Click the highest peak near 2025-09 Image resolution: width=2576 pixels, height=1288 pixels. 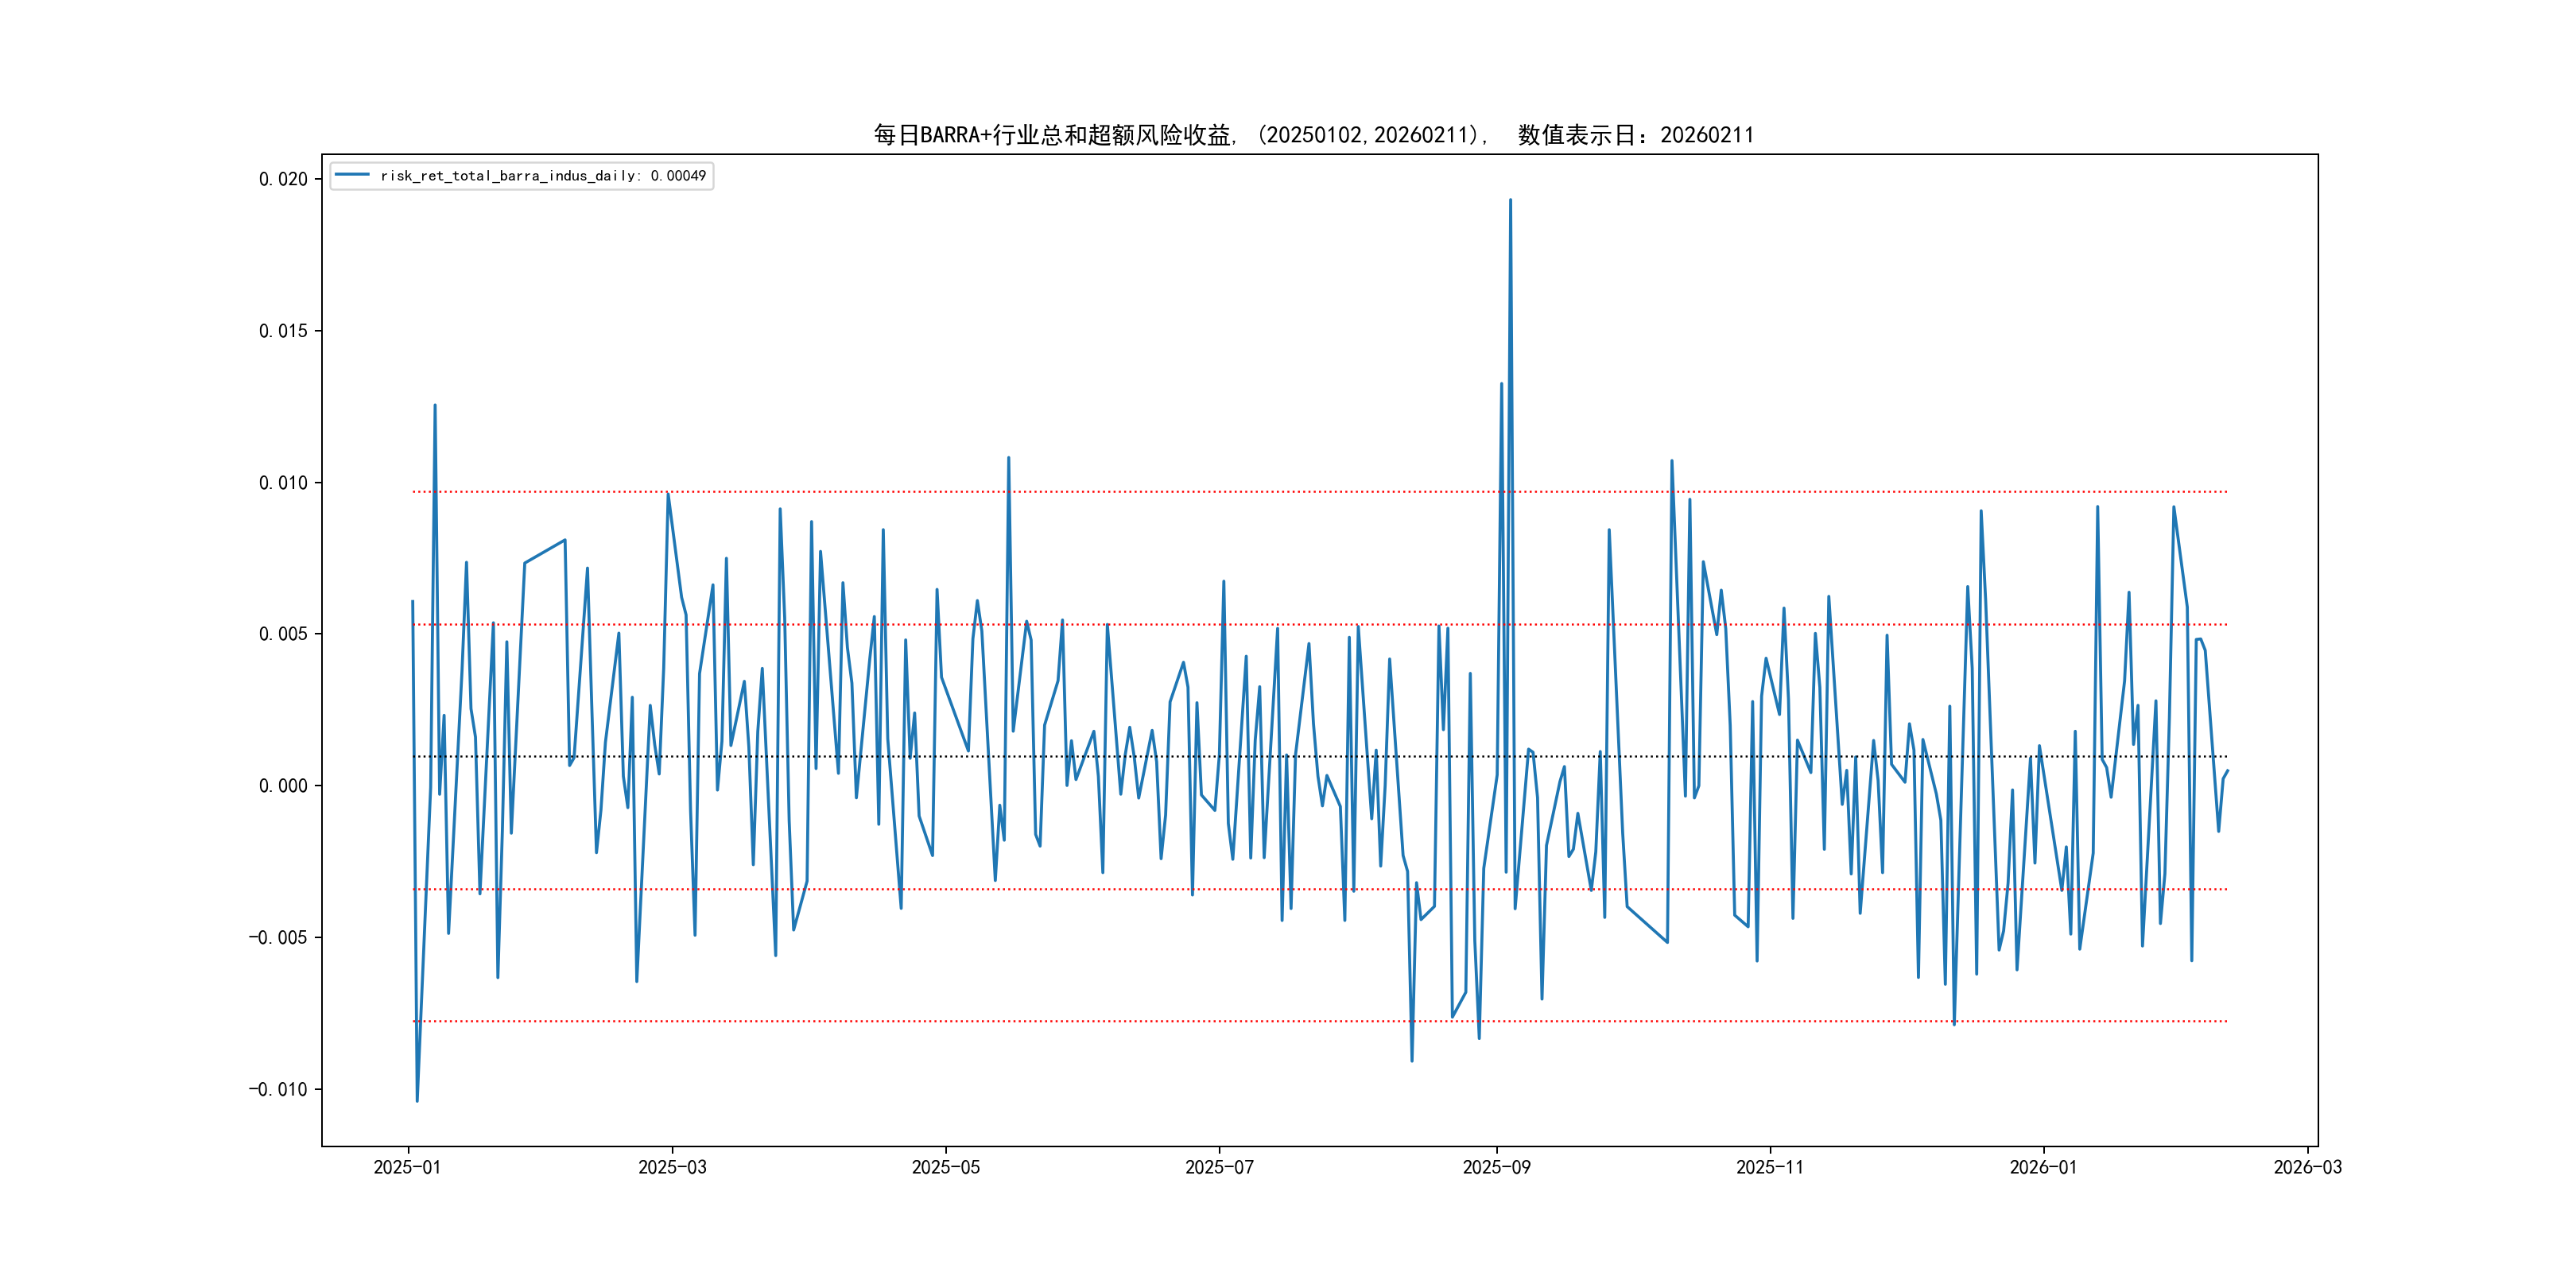(x=1510, y=200)
